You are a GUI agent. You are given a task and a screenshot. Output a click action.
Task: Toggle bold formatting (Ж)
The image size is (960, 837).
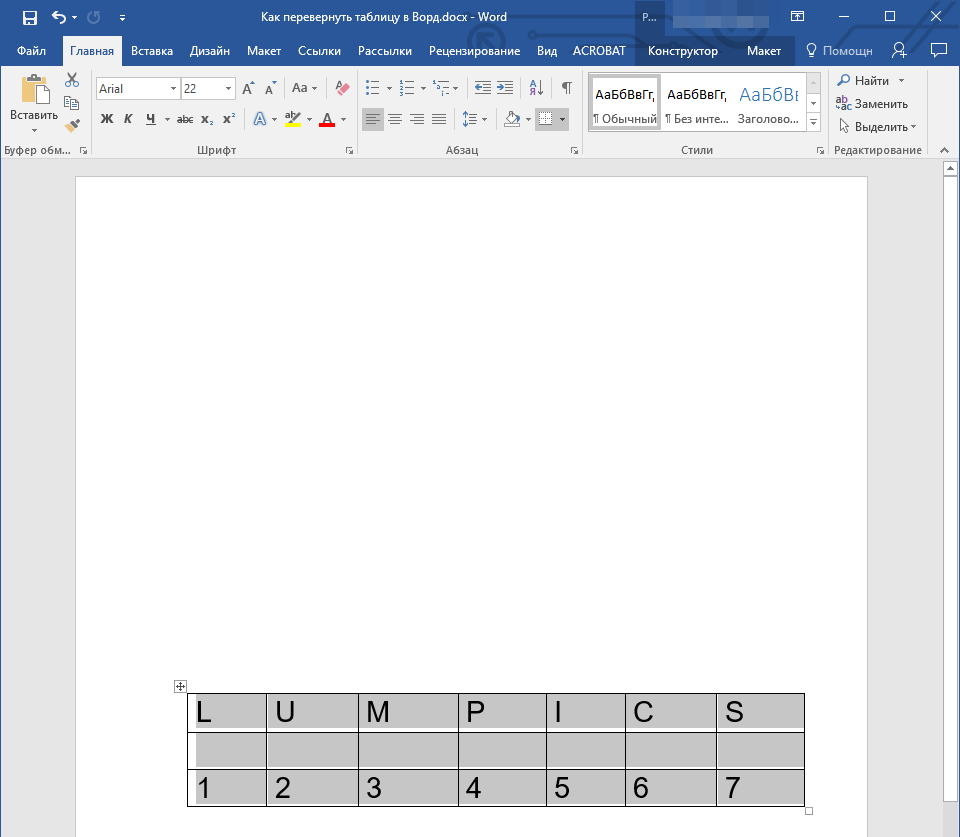pyautogui.click(x=107, y=119)
